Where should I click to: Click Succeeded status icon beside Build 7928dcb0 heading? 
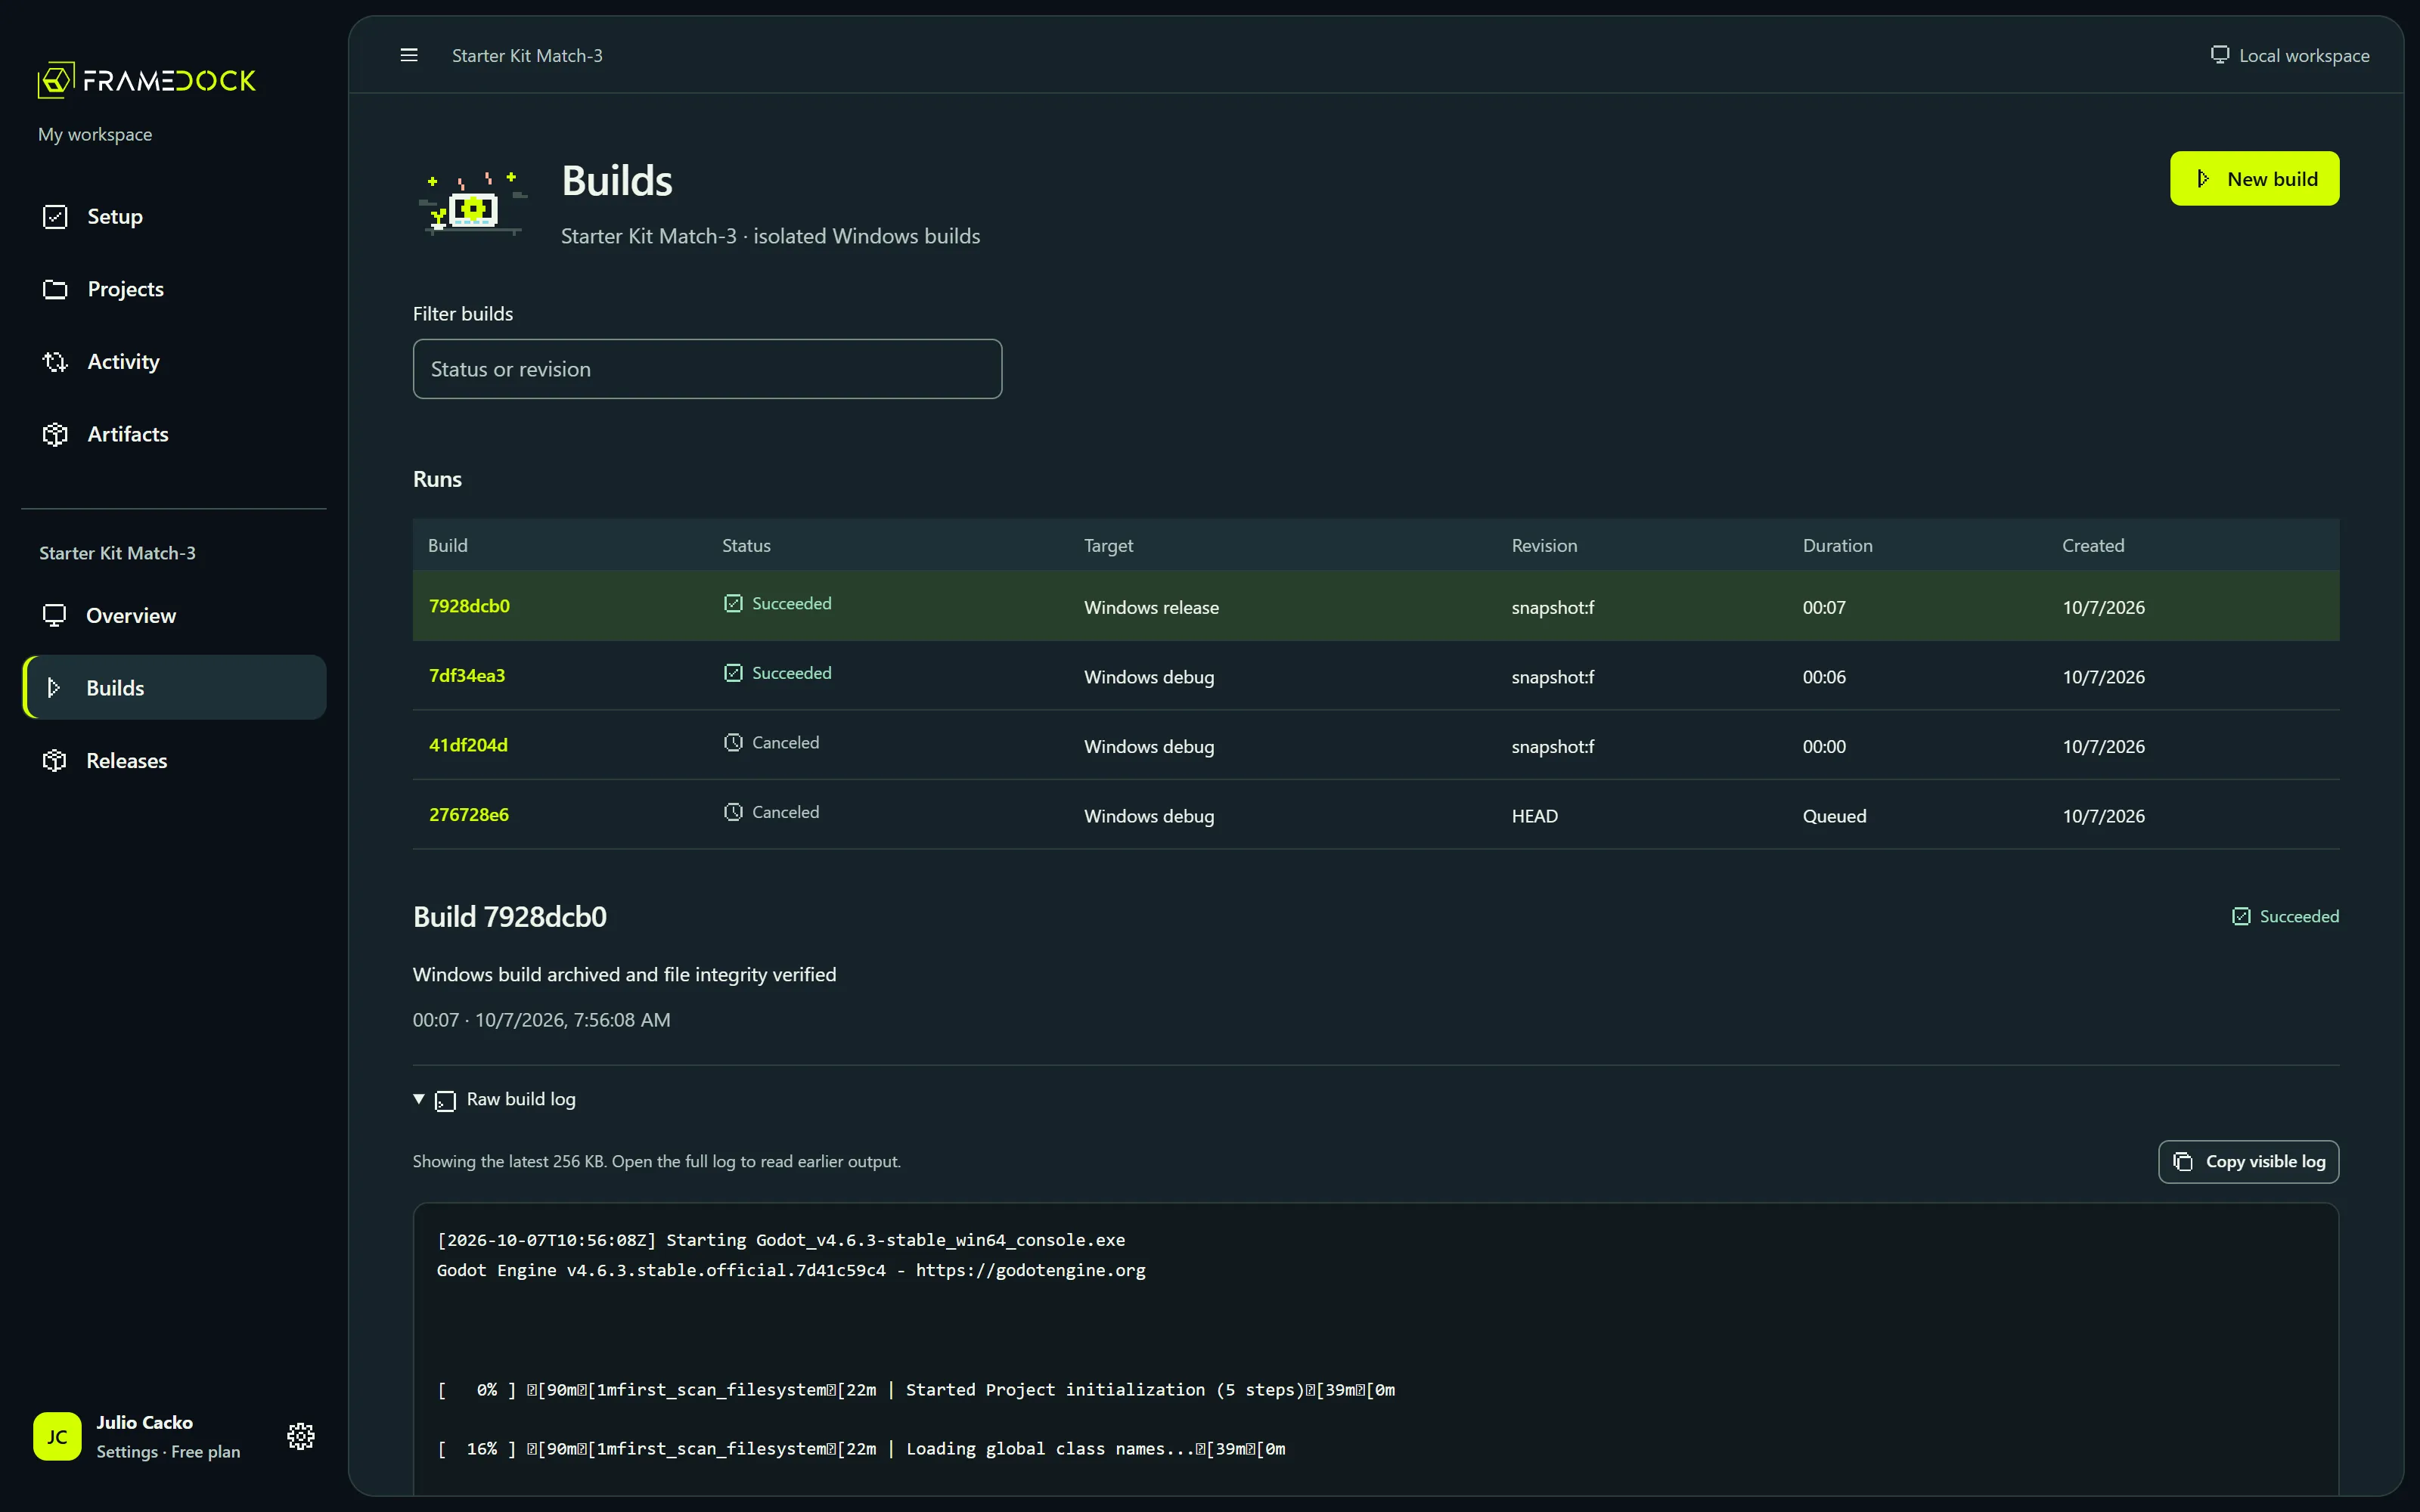(x=2241, y=916)
